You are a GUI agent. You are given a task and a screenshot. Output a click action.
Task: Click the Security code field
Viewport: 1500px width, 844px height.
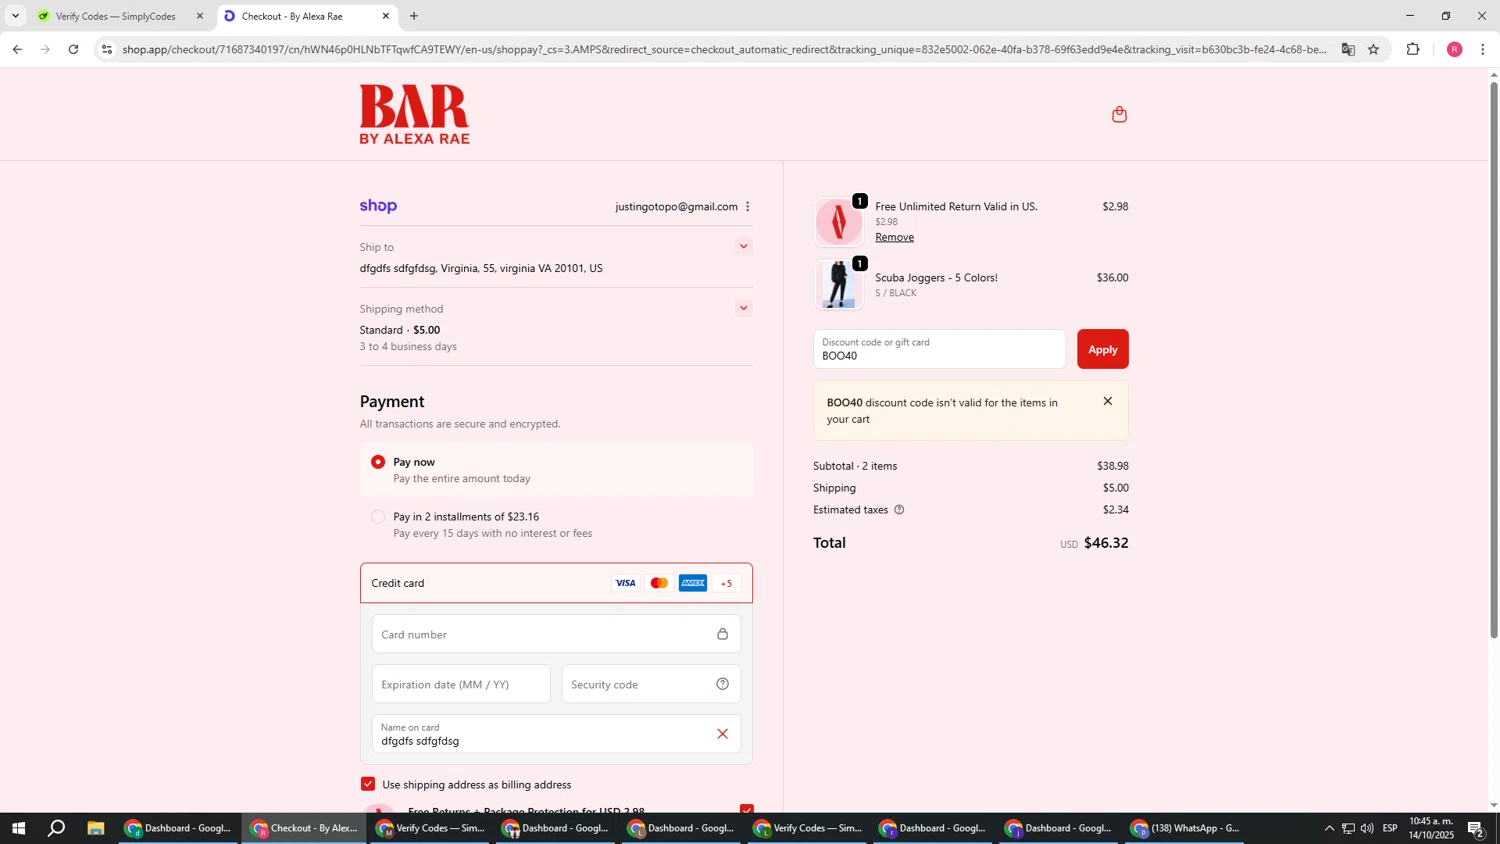[x=651, y=684]
